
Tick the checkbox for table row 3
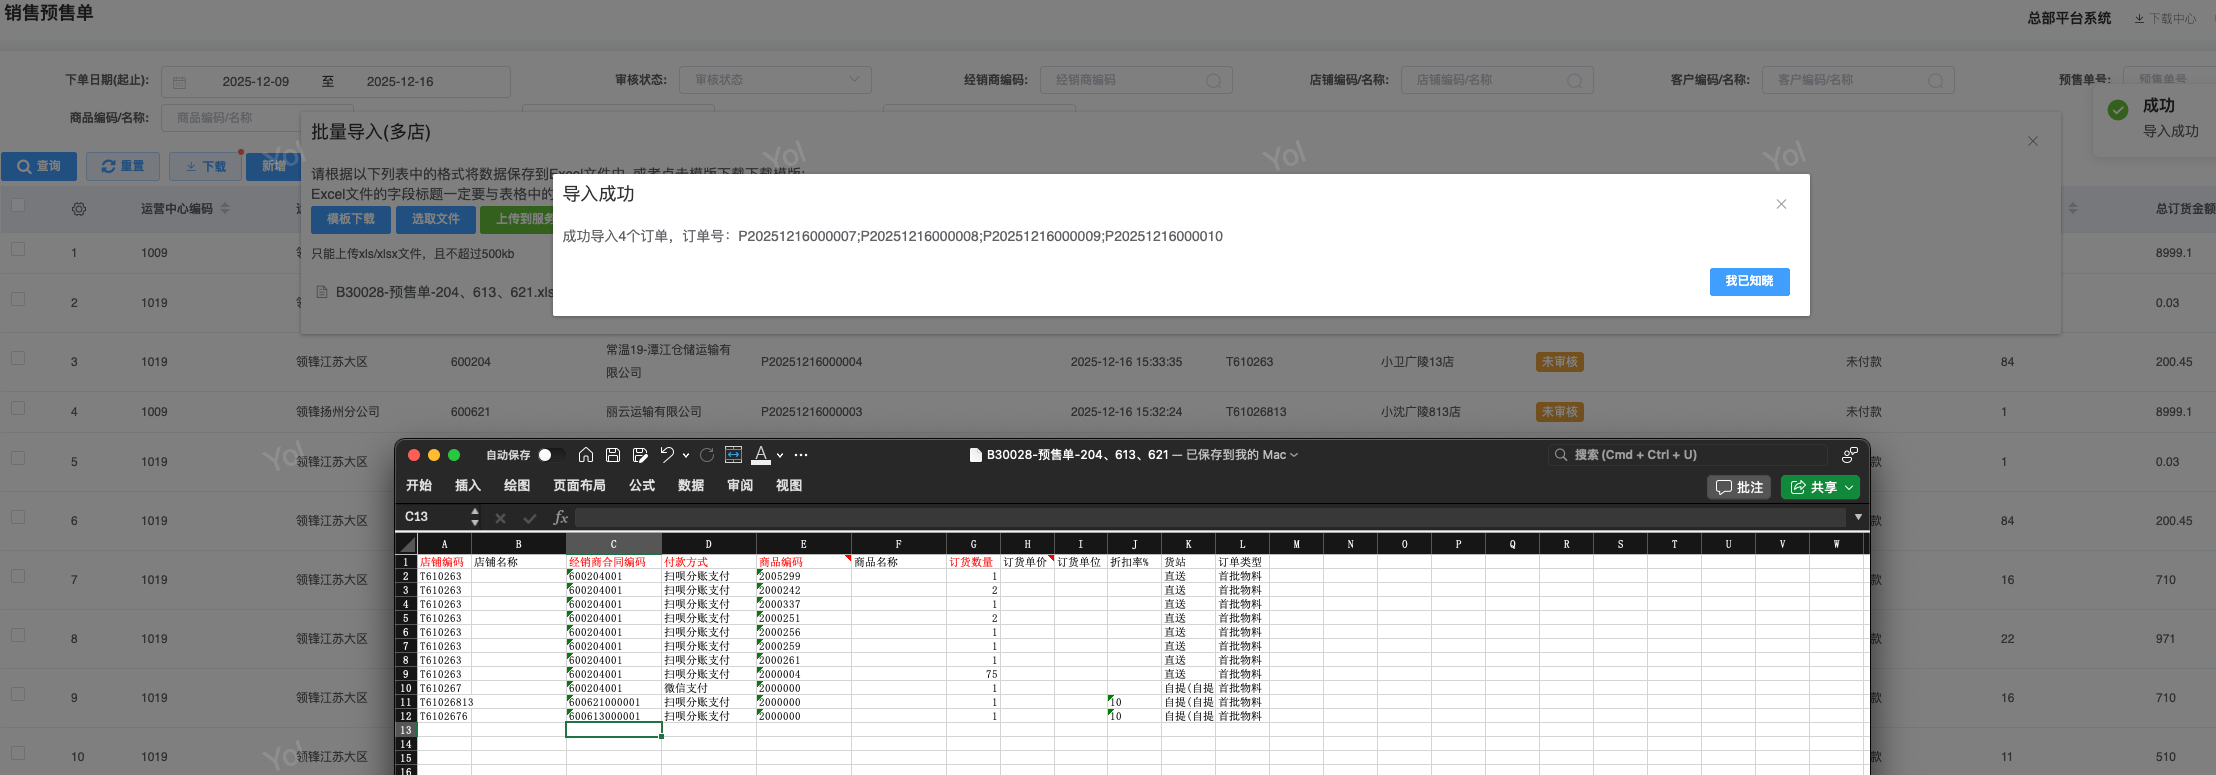click(x=18, y=358)
